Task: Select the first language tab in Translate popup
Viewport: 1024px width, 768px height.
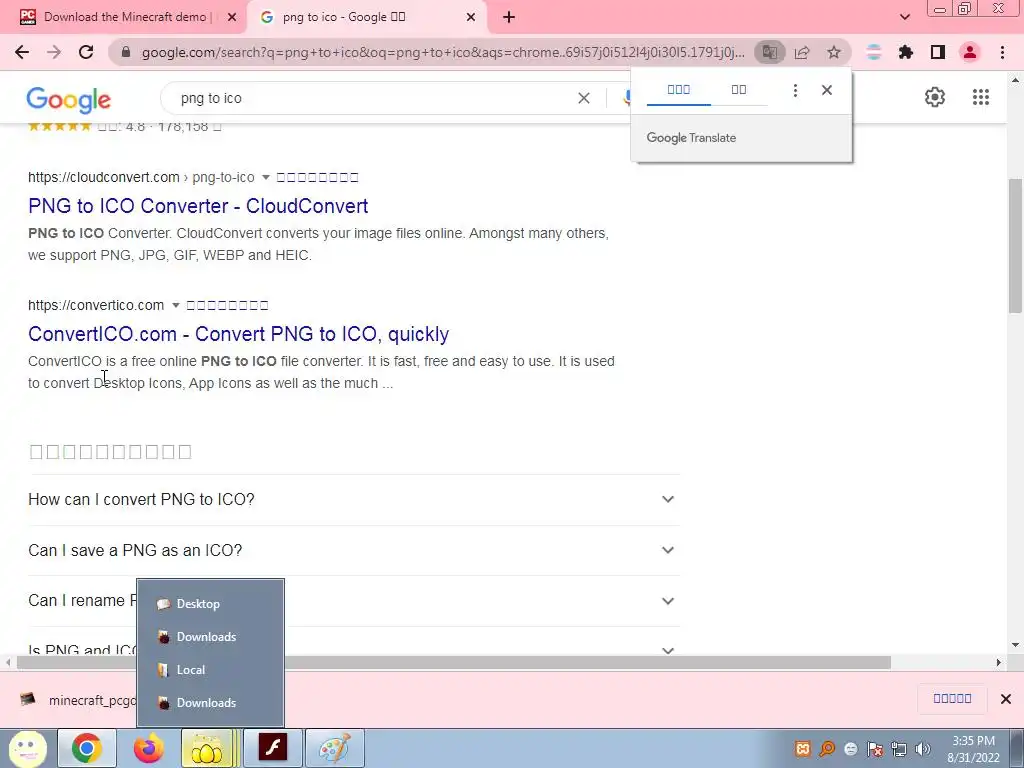Action: pyautogui.click(x=679, y=90)
